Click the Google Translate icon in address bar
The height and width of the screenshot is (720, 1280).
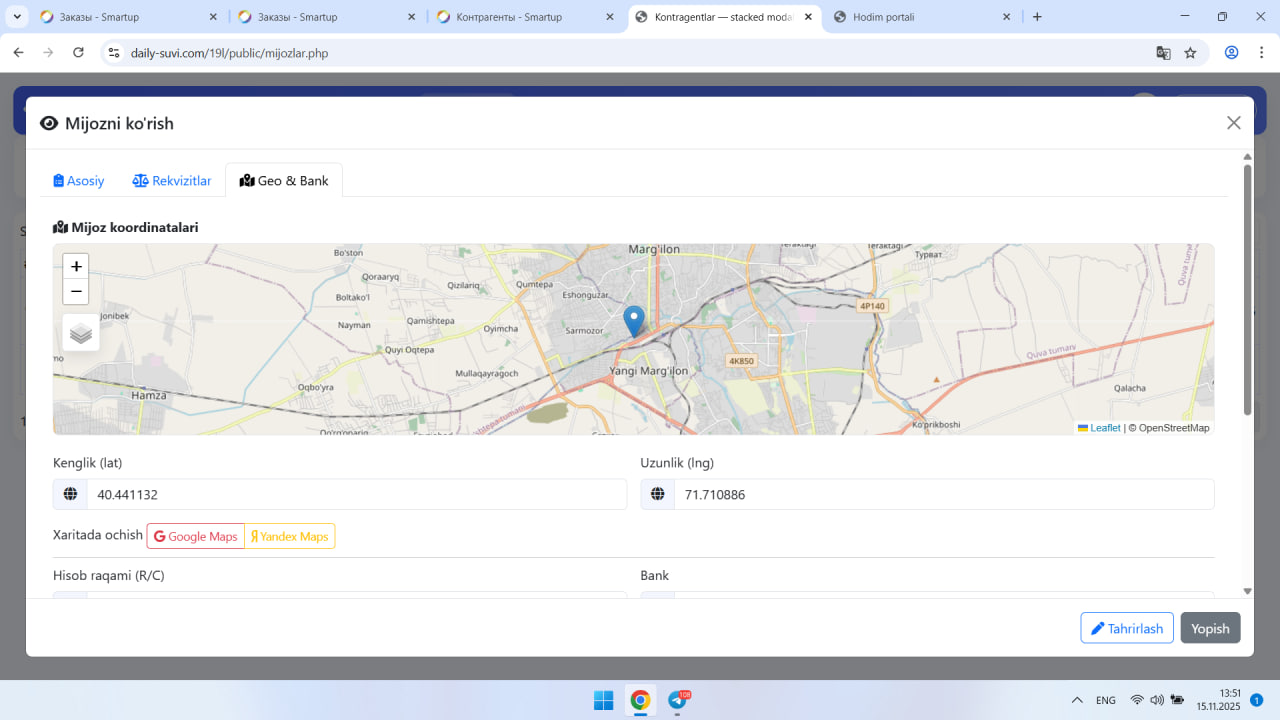tap(1163, 53)
